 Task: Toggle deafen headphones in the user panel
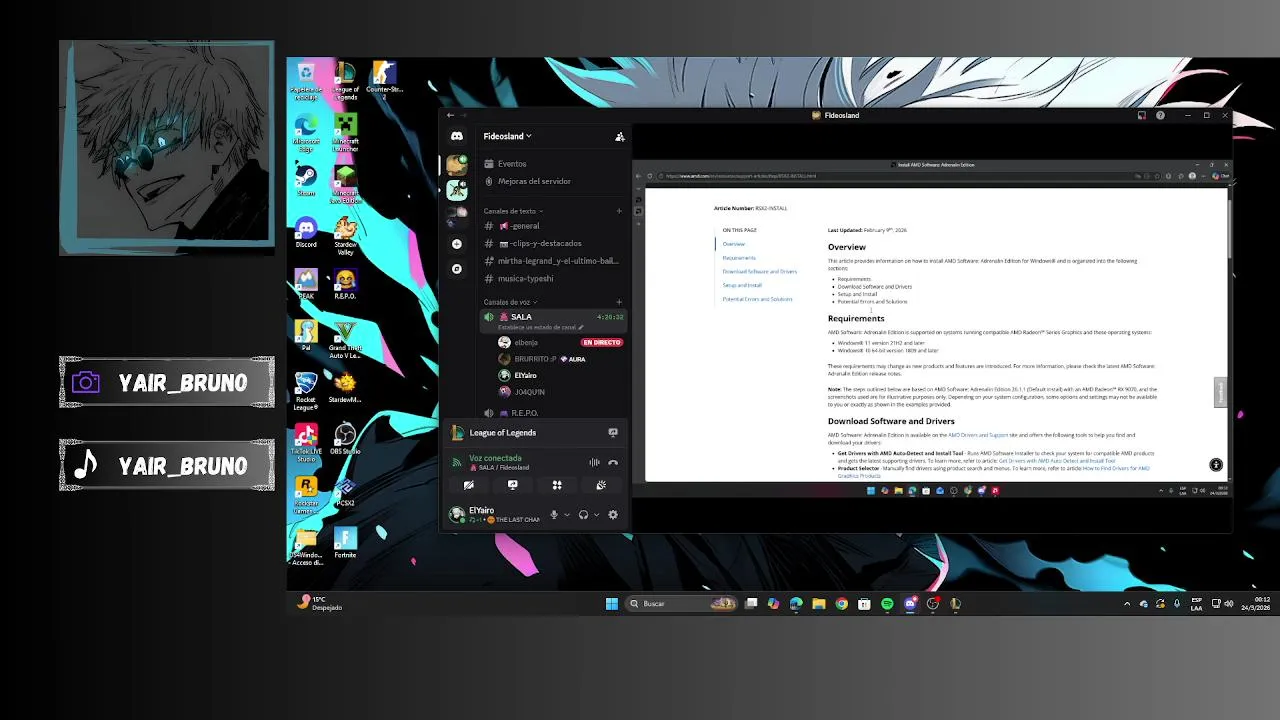583,515
